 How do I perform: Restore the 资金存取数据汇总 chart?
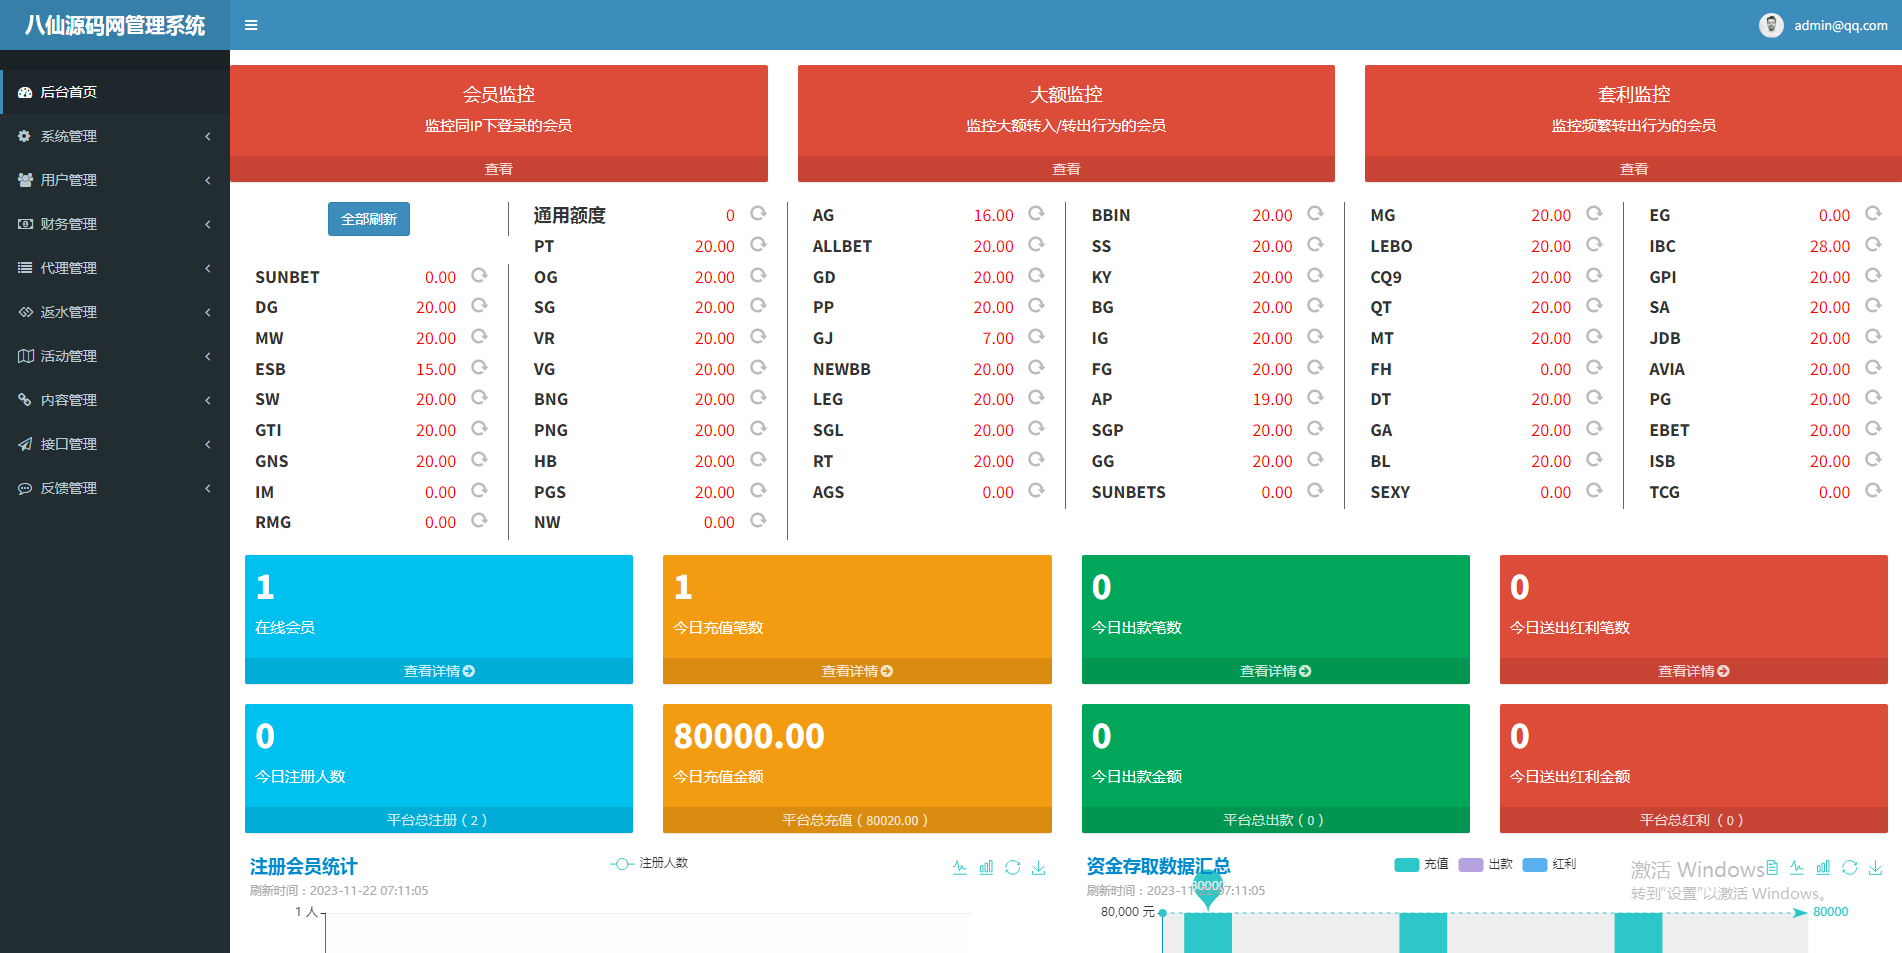click(x=1849, y=867)
